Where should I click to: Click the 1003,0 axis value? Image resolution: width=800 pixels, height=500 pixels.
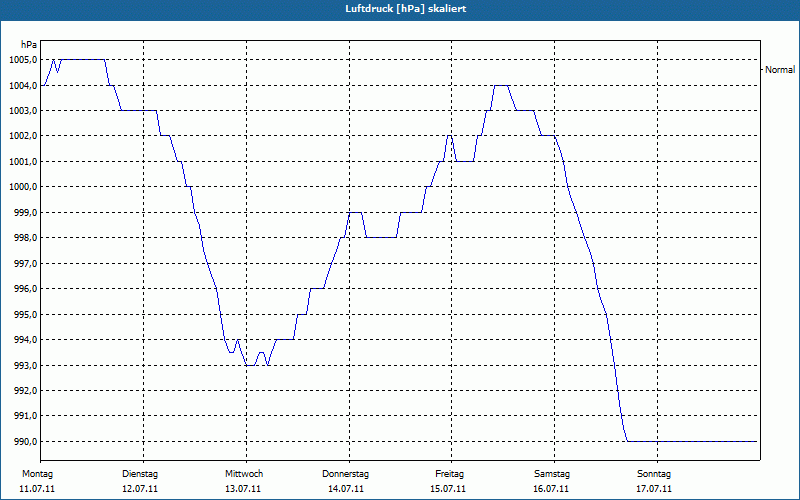[23, 111]
